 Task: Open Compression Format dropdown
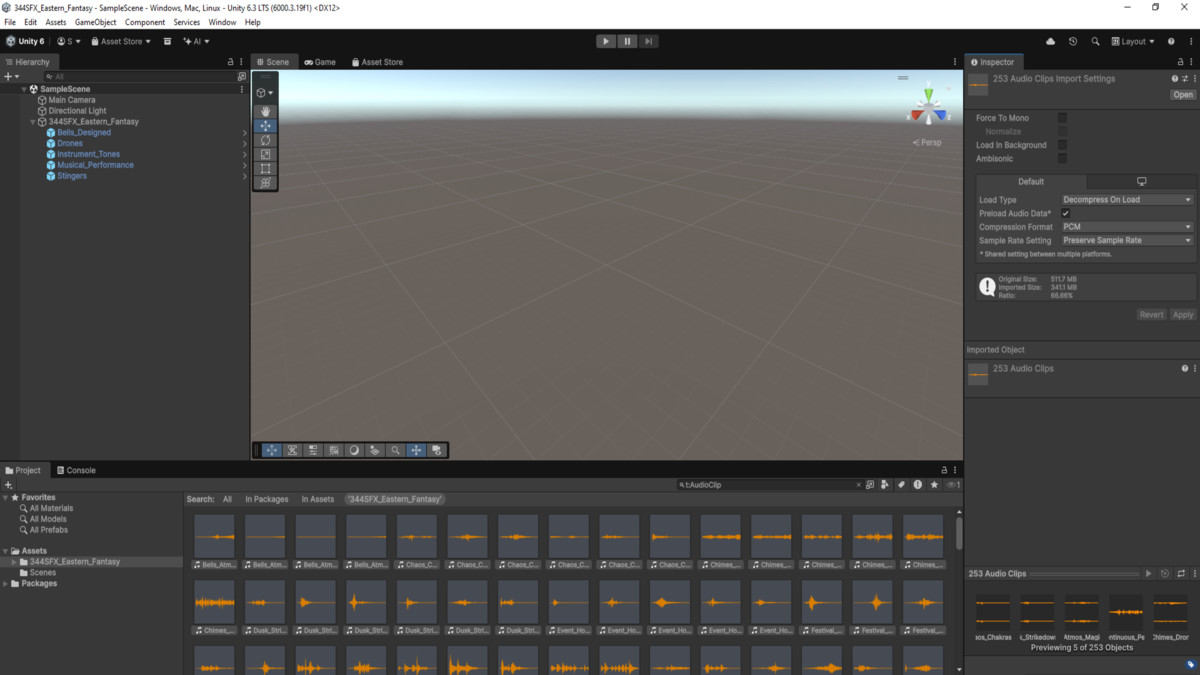pyautogui.click(x=1127, y=227)
